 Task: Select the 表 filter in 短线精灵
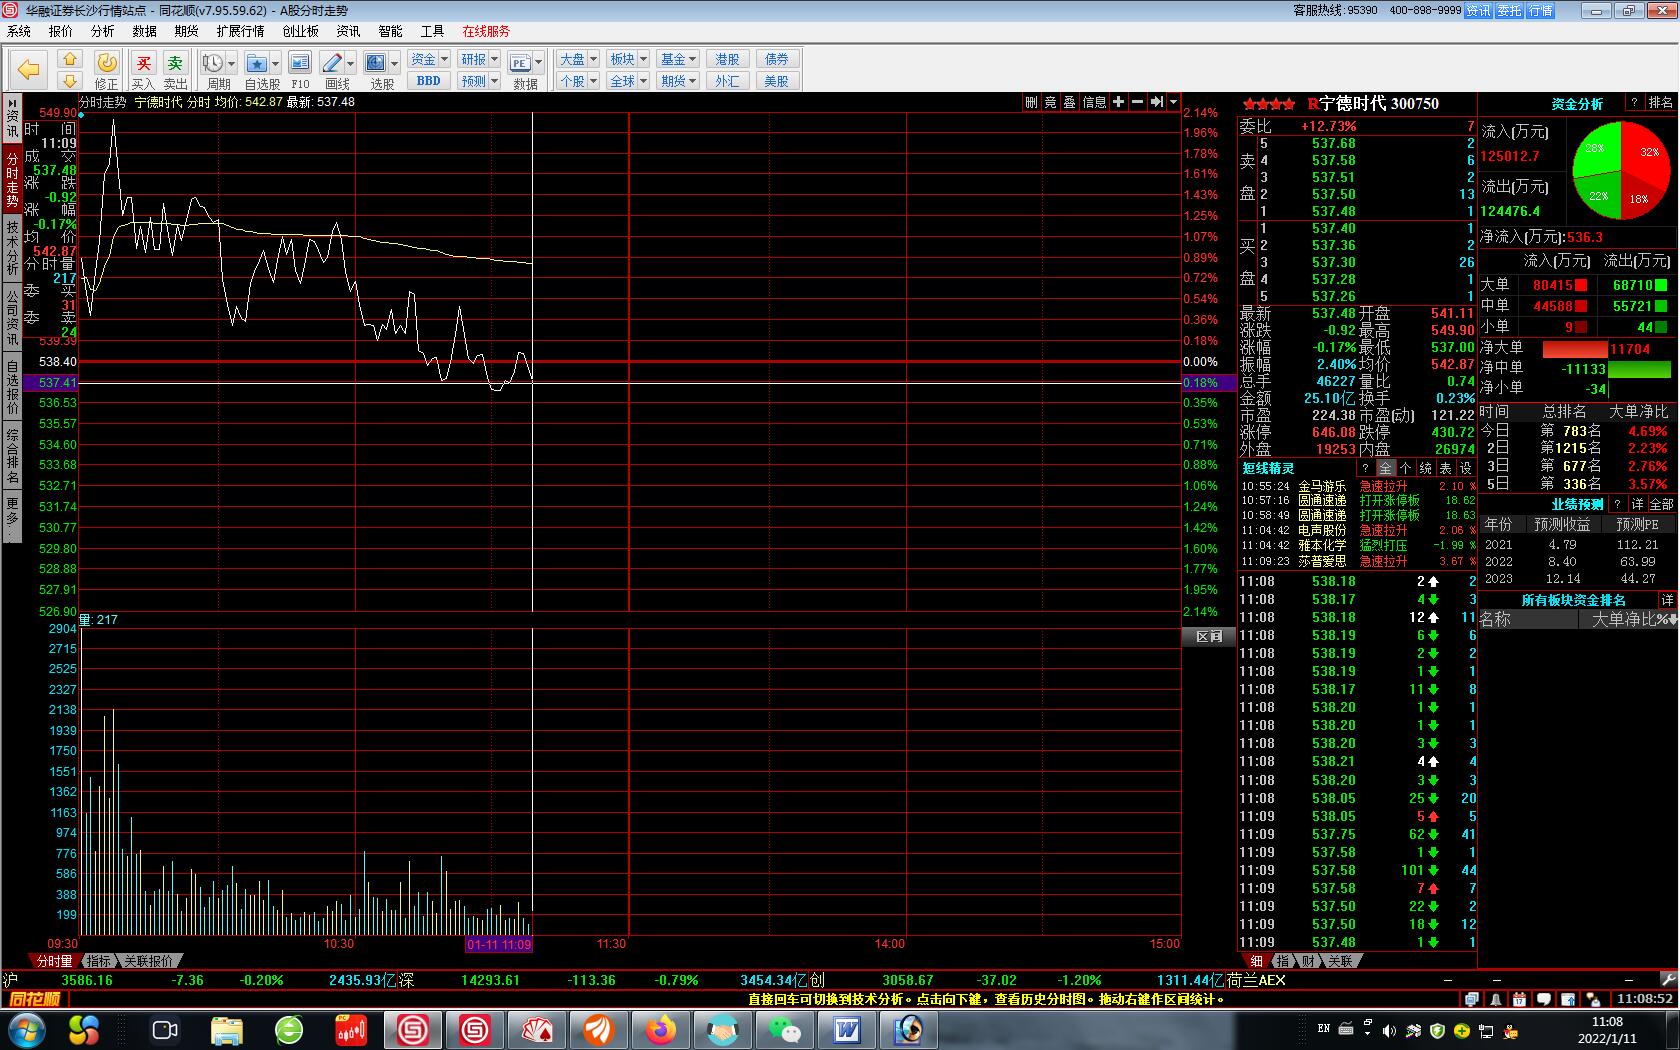pos(1445,468)
